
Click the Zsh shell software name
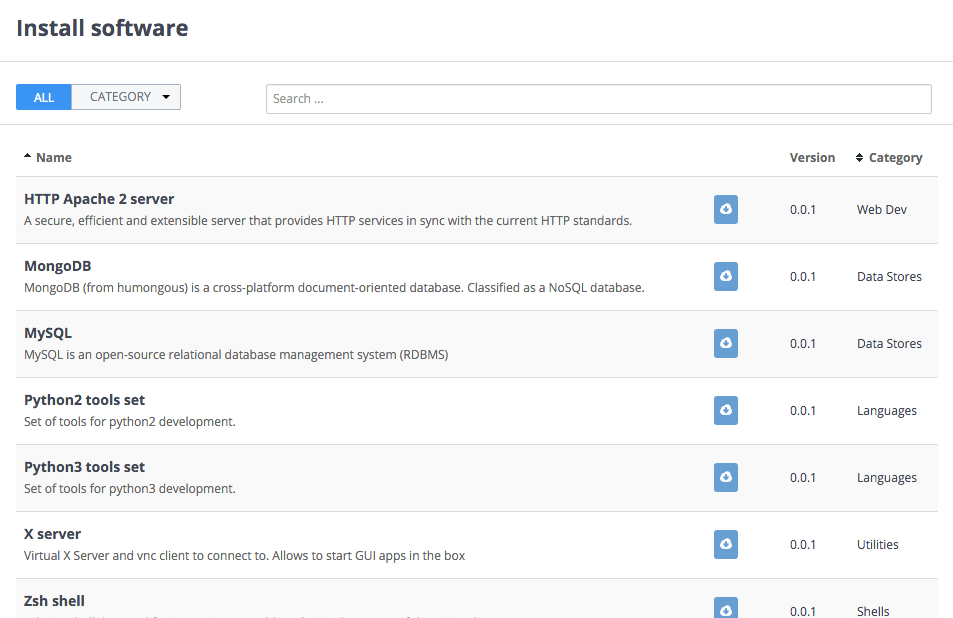pyautogui.click(x=54, y=601)
